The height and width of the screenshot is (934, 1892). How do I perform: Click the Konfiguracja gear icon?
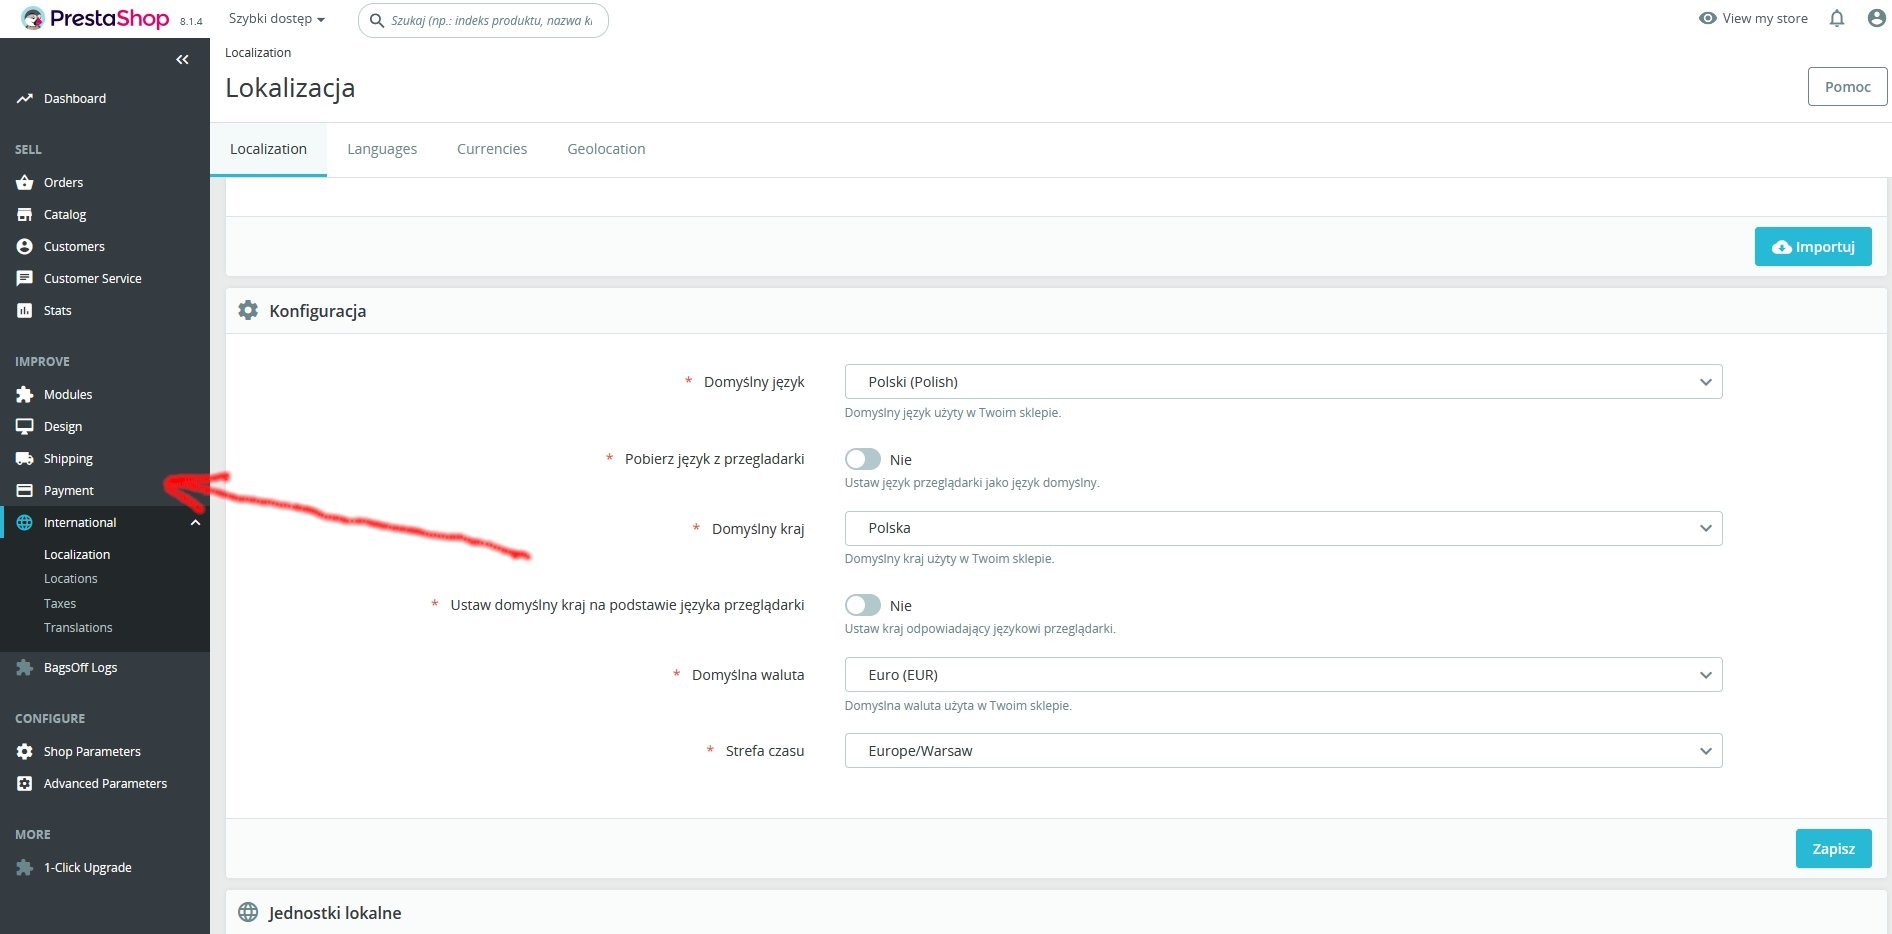[x=248, y=311]
